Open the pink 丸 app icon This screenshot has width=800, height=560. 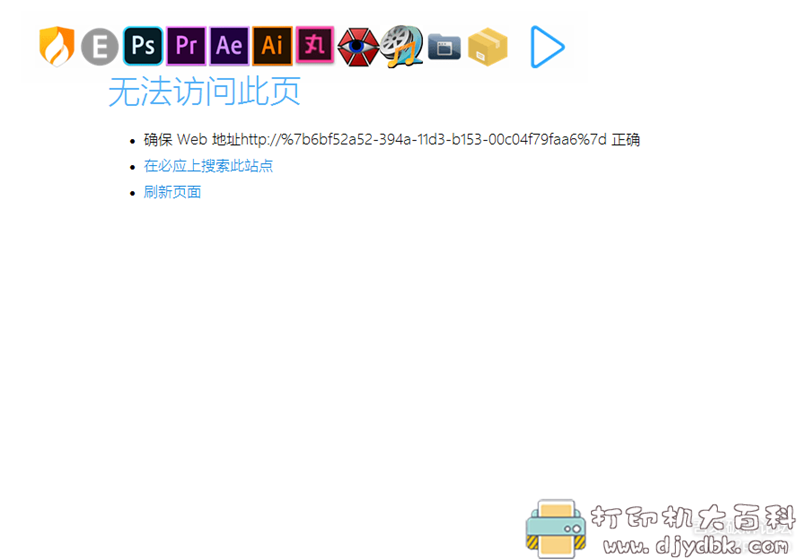tap(315, 45)
